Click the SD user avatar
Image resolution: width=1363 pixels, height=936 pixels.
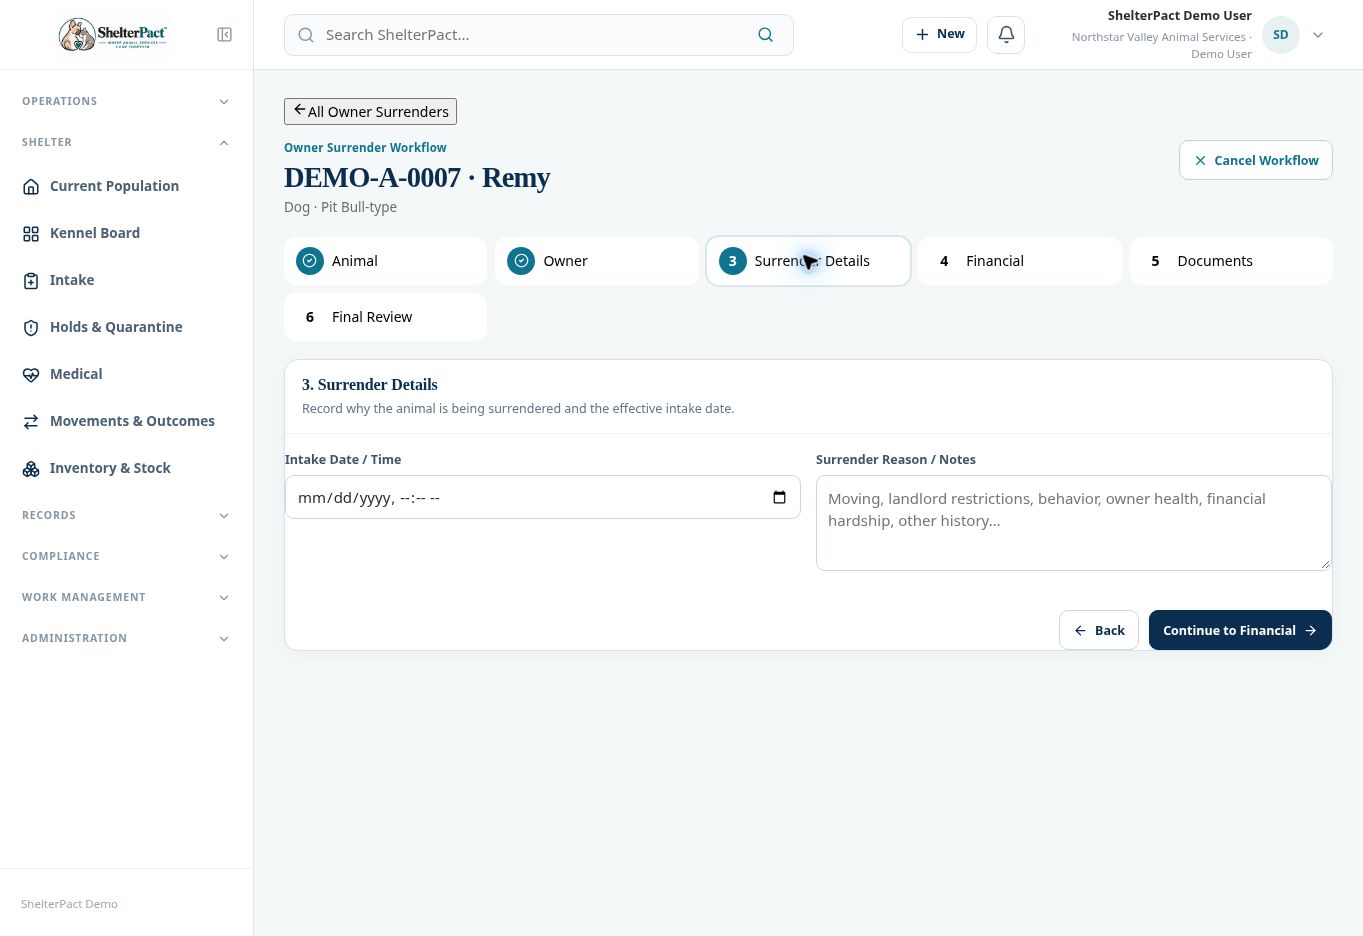(1280, 35)
